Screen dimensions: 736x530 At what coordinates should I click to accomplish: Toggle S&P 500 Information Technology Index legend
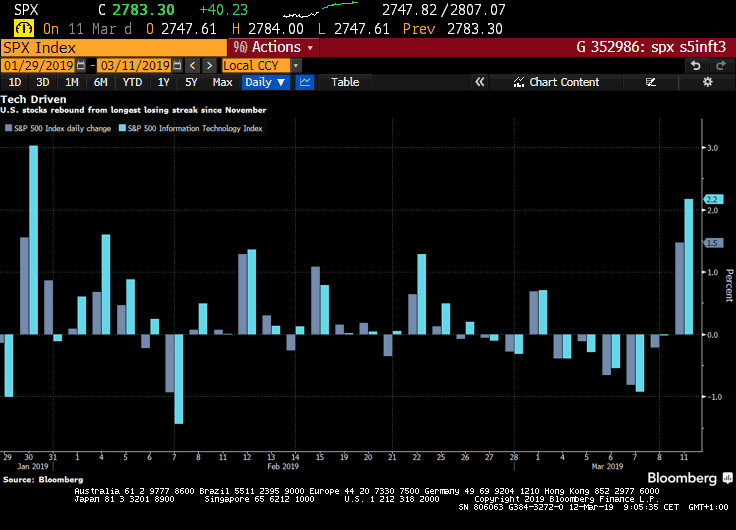tap(190, 128)
